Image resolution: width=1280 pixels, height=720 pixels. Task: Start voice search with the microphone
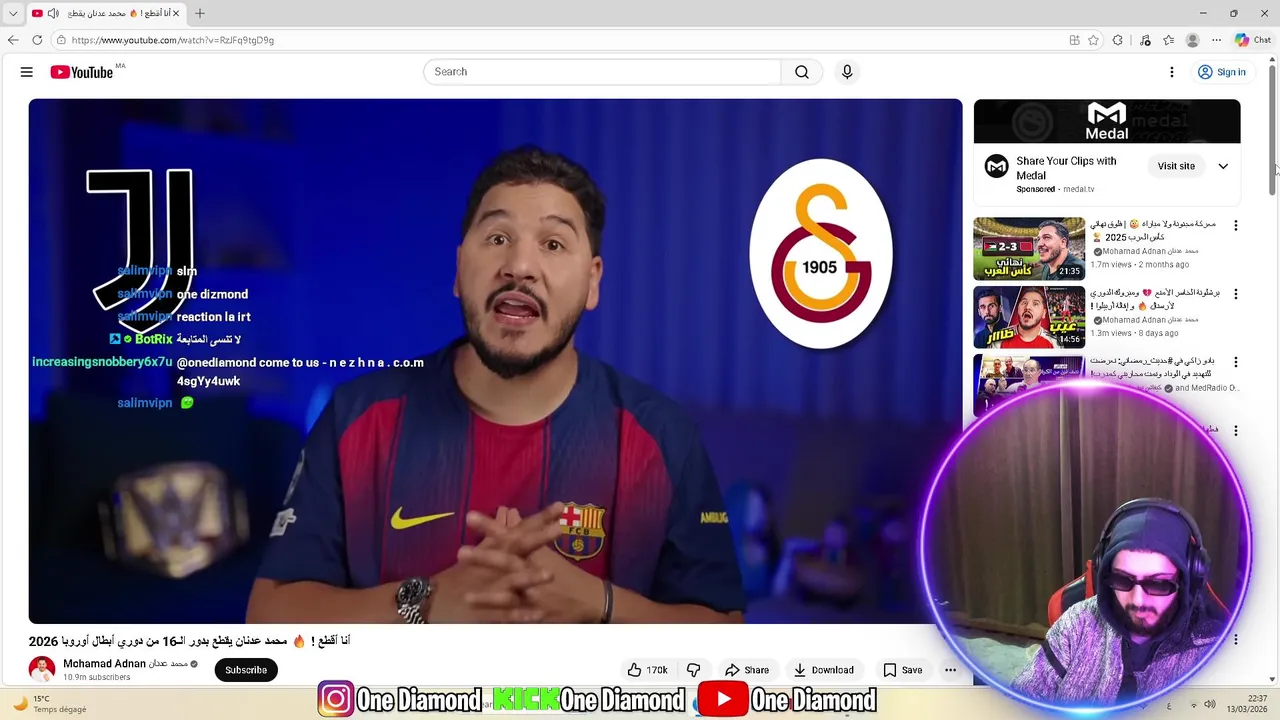point(847,72)
